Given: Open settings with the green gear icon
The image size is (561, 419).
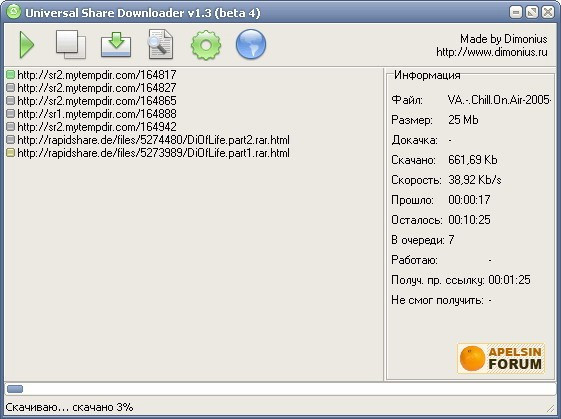Looking at the screenshot, I should [206, 45].
